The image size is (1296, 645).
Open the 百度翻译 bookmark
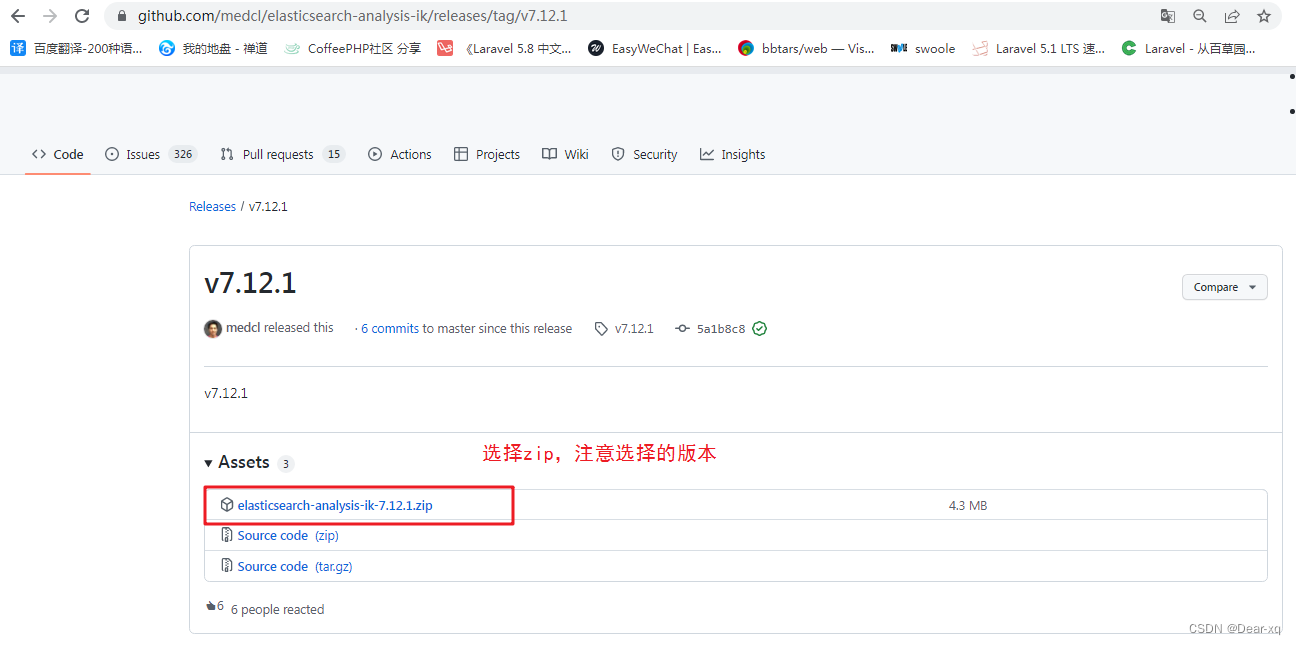(x=76, y=48)
